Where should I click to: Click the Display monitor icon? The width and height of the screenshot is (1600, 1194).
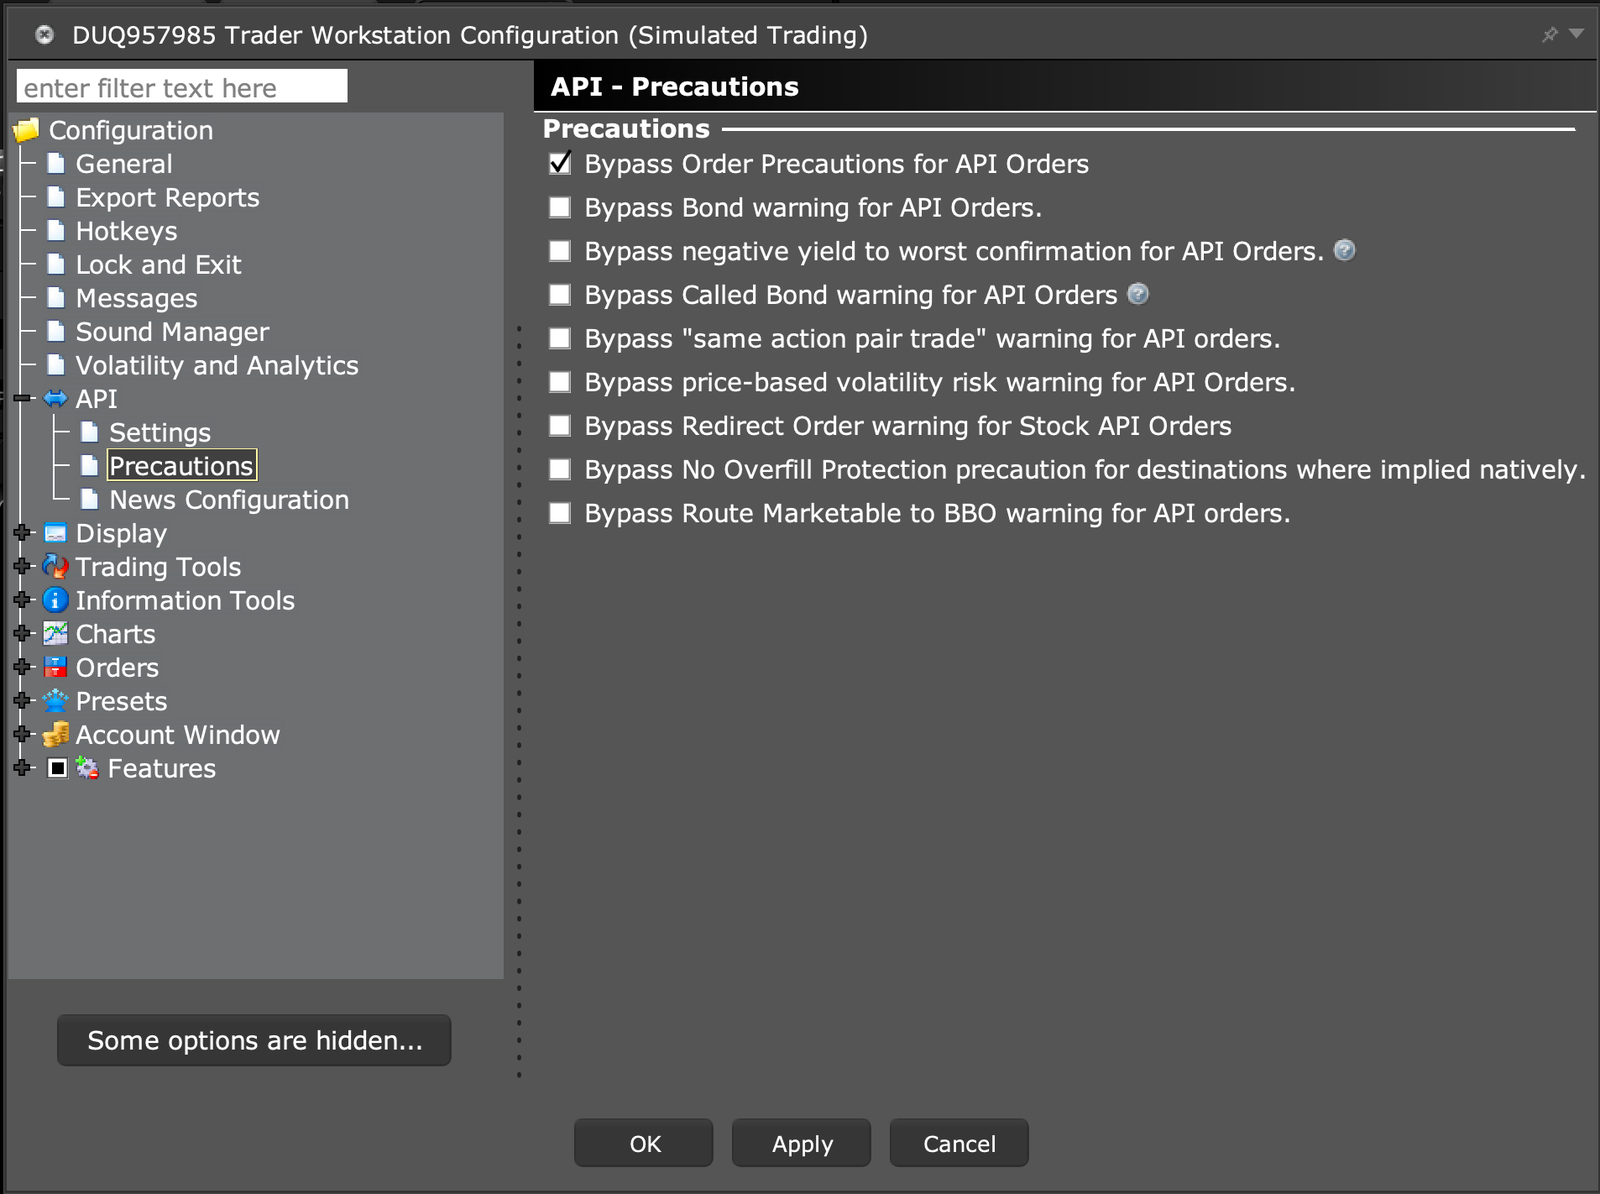56,533
